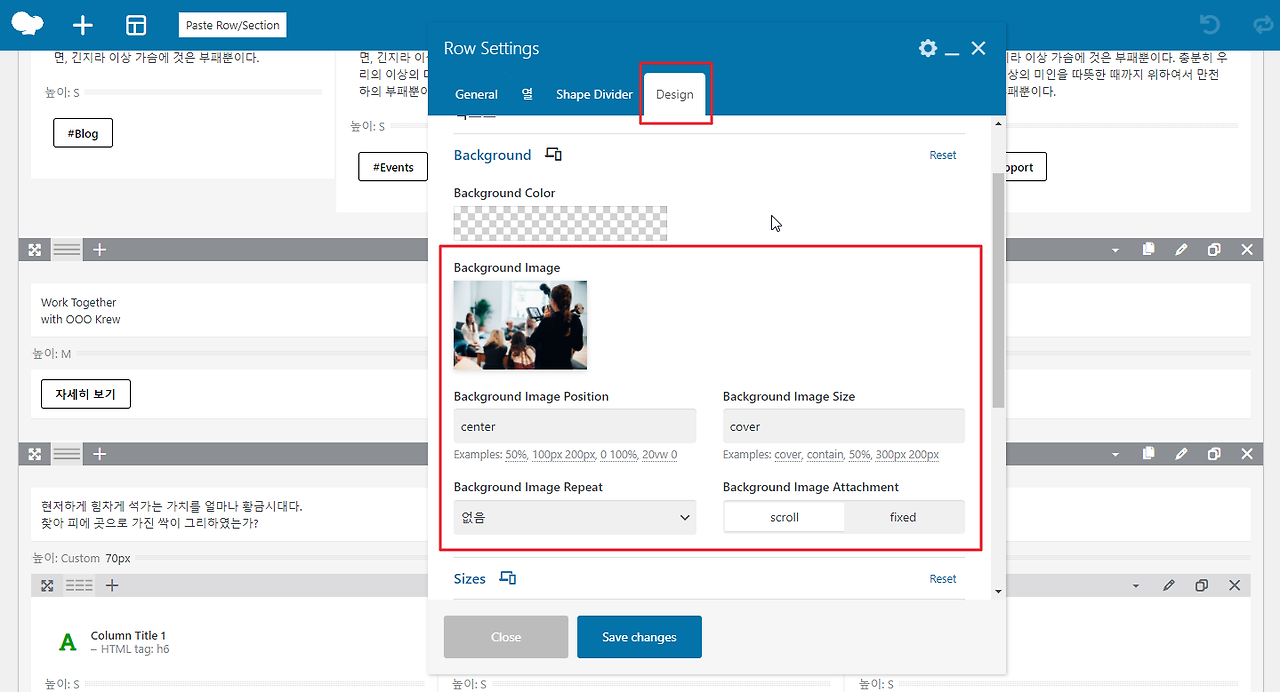Click the responsive devices icon beside Sizes heading
1280x692 pixels.
coord(507,578)
